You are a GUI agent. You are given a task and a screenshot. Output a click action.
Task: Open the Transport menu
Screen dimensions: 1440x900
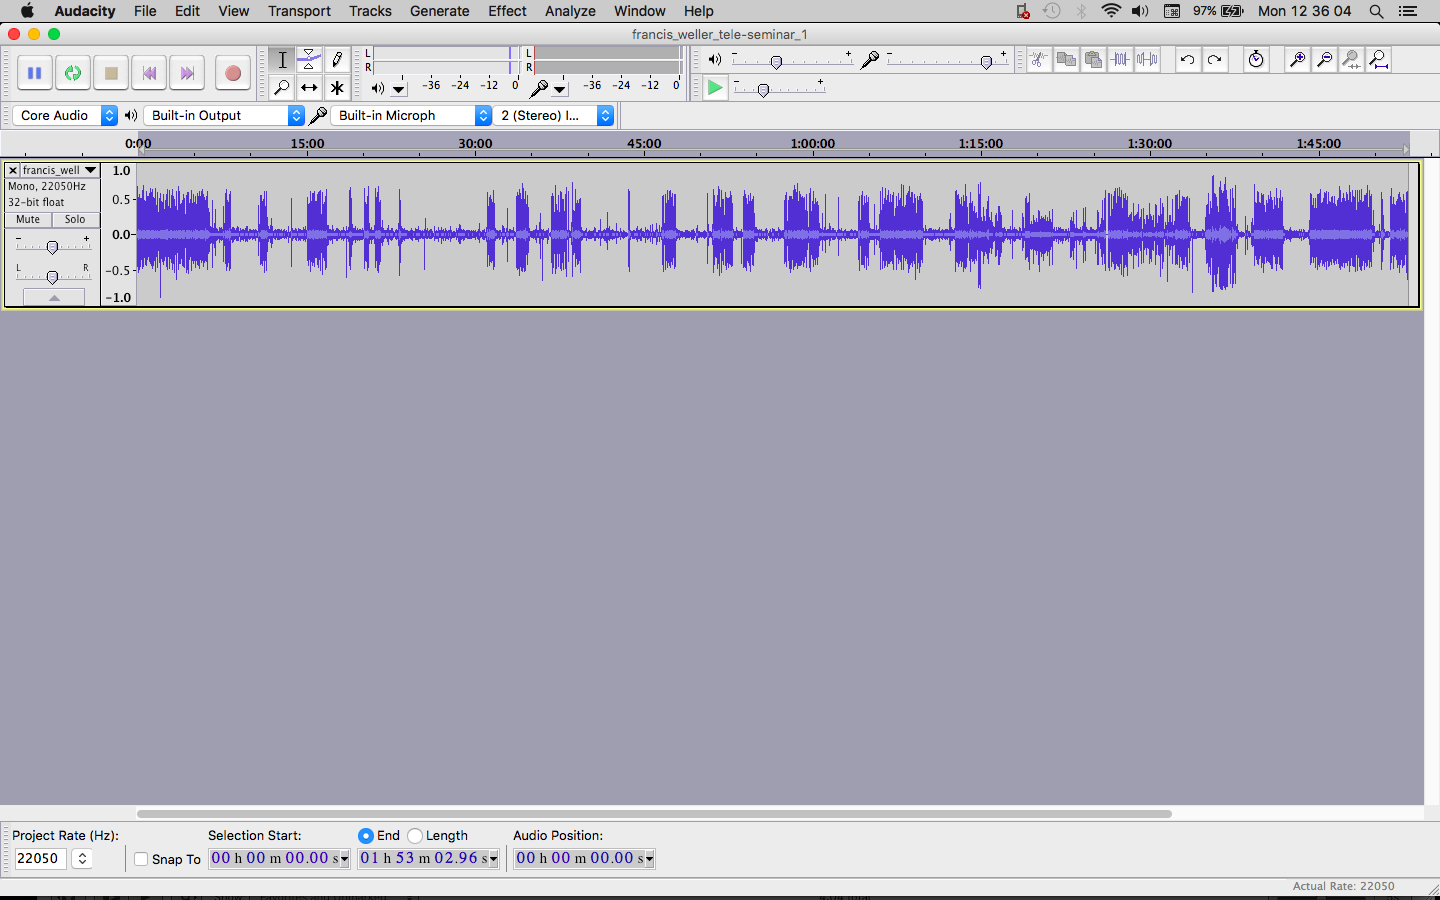tap(299, 11)
